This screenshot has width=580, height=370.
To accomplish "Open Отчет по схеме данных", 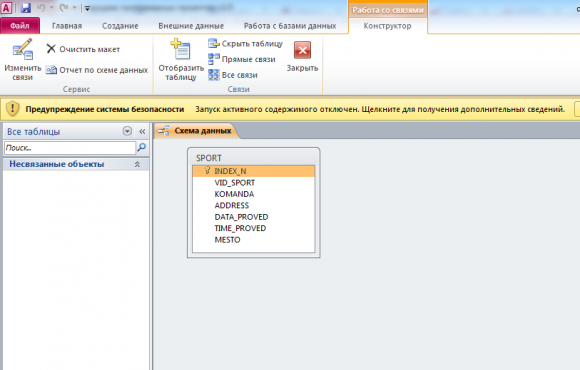I will coord(97,70).
